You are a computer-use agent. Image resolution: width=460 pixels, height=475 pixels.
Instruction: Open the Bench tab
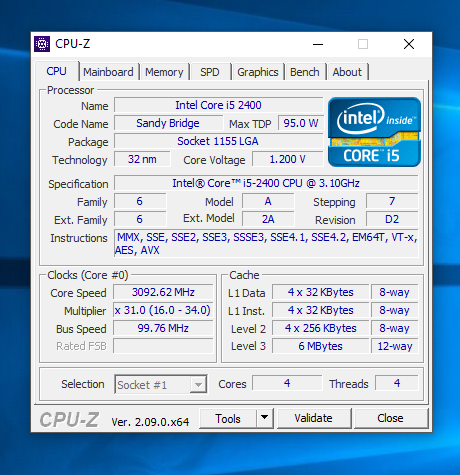click(x=305, y=72)
